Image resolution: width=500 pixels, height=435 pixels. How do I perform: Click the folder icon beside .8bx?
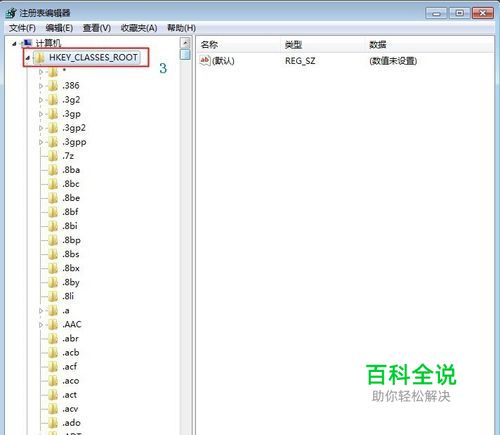coord(53,268)
